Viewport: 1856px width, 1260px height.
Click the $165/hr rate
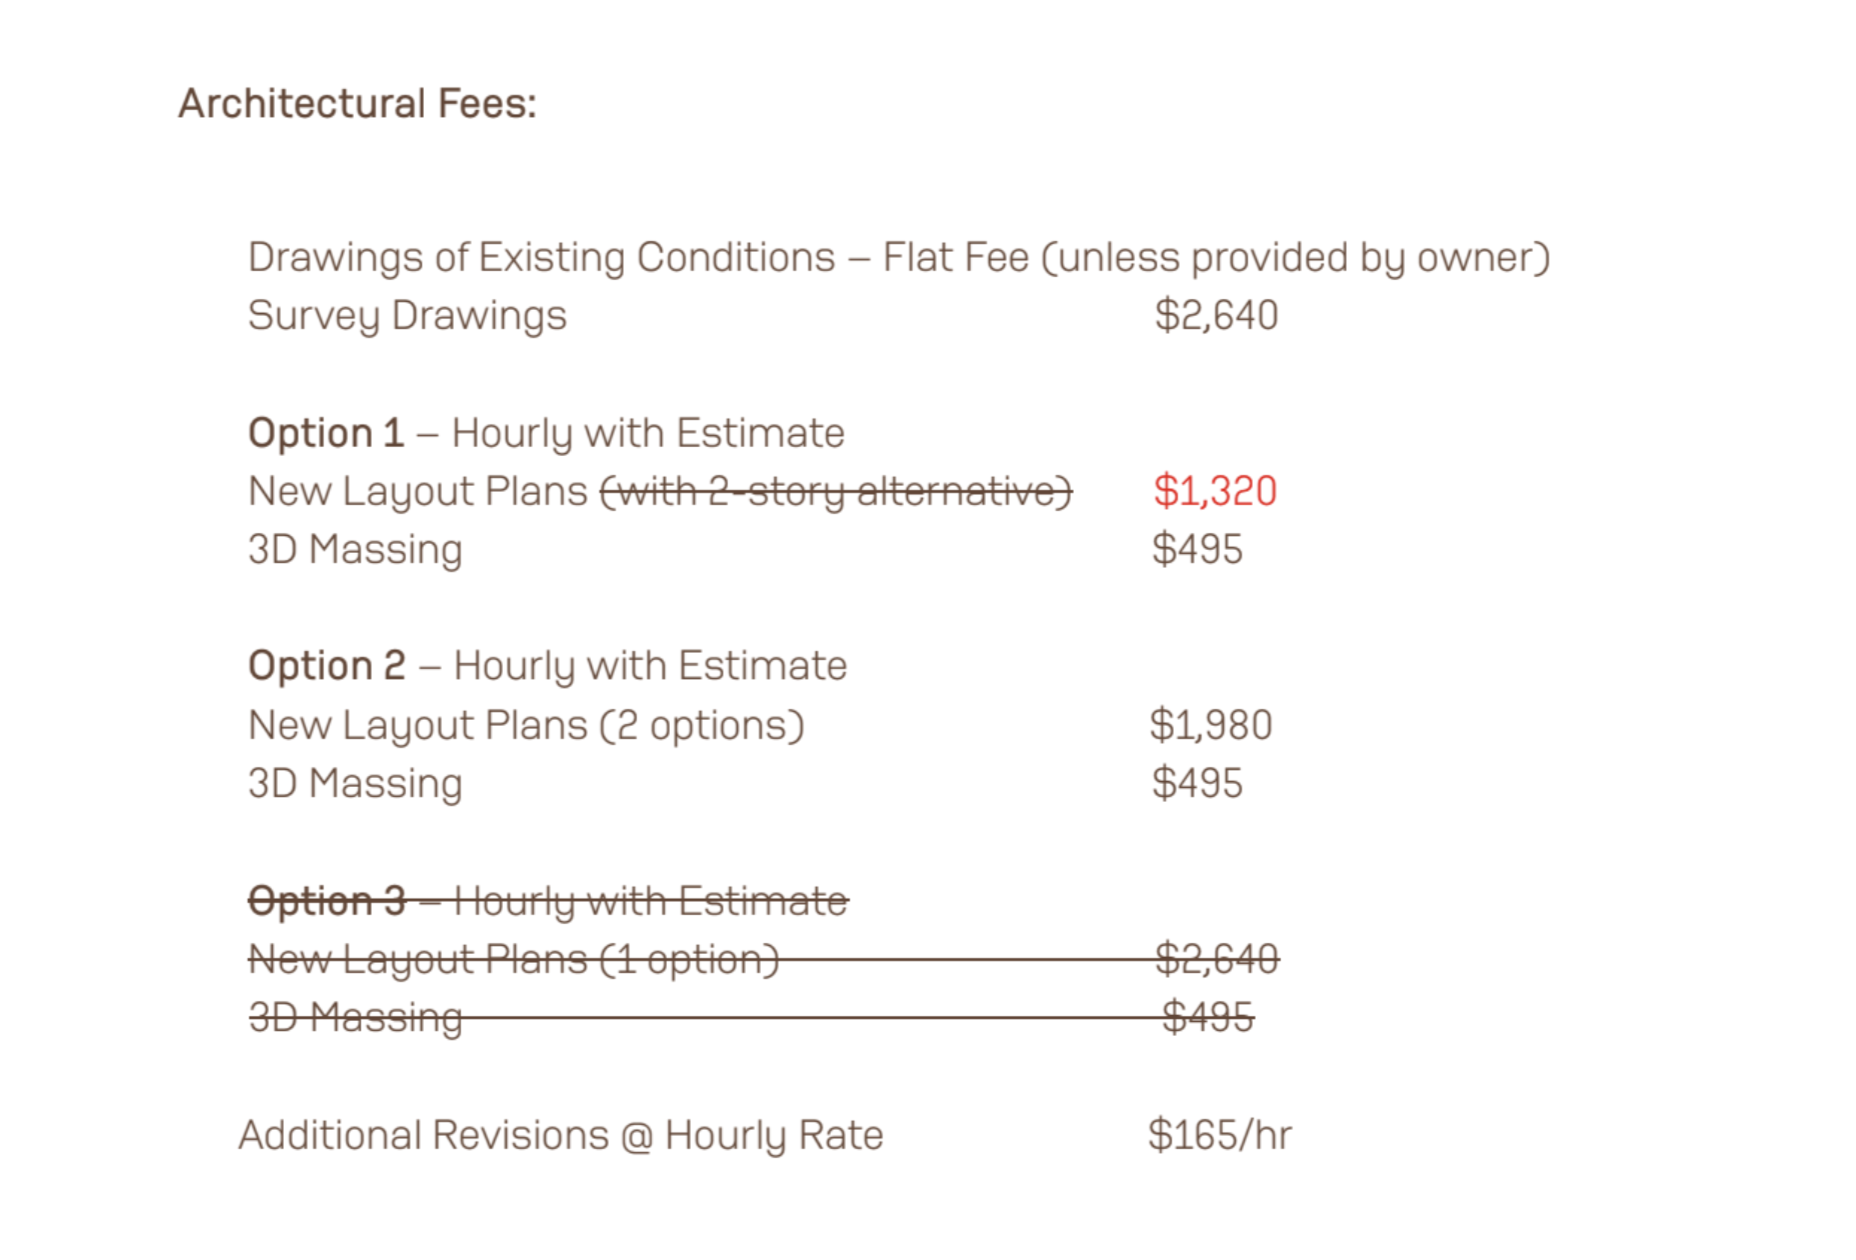click(x=1219, y=1136)
